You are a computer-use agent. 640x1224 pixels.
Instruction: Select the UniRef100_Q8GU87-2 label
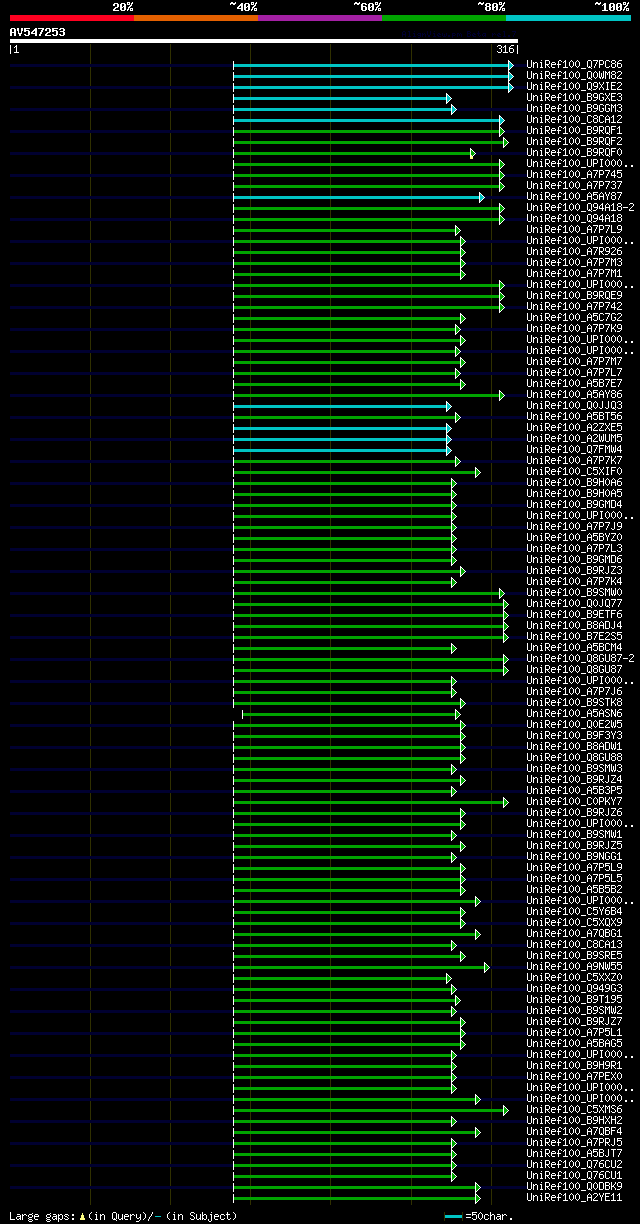(x=580, y=658)
